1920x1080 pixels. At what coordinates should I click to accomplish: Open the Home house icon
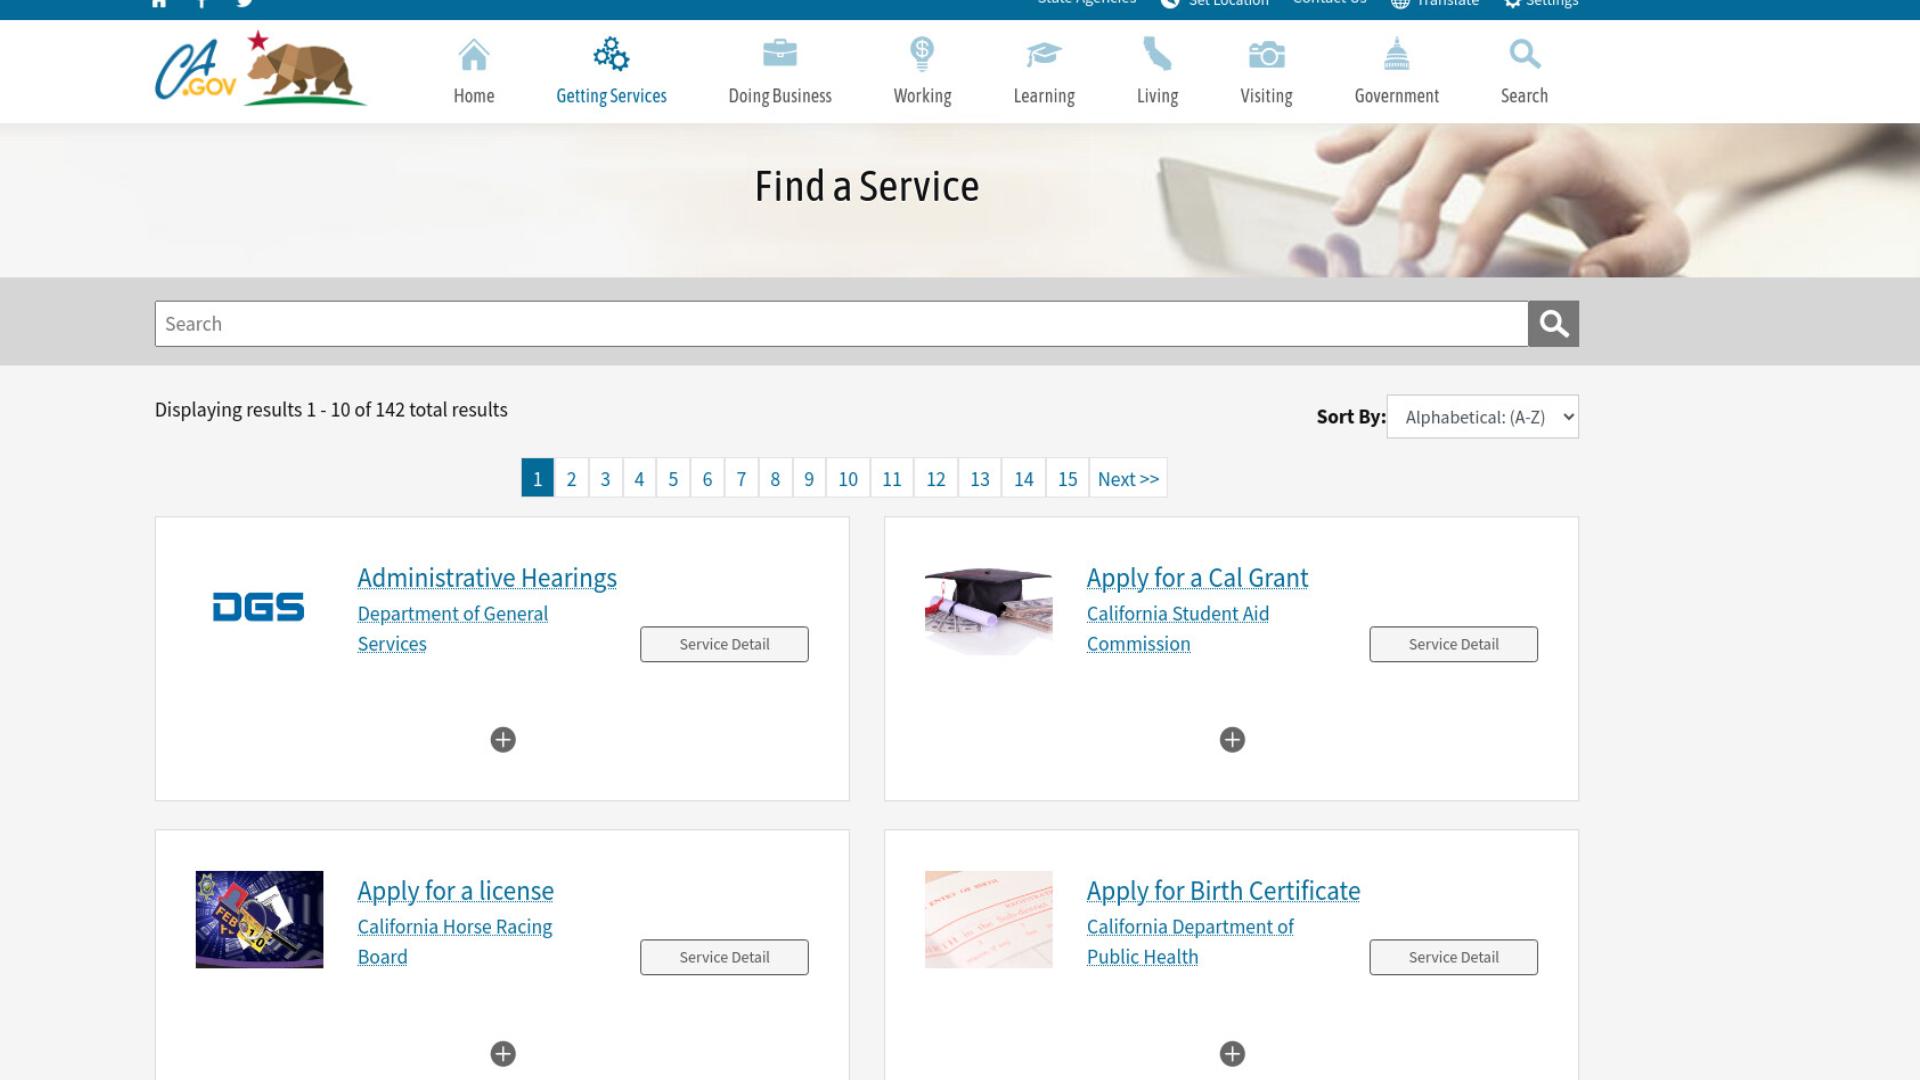tap(473, 55)
